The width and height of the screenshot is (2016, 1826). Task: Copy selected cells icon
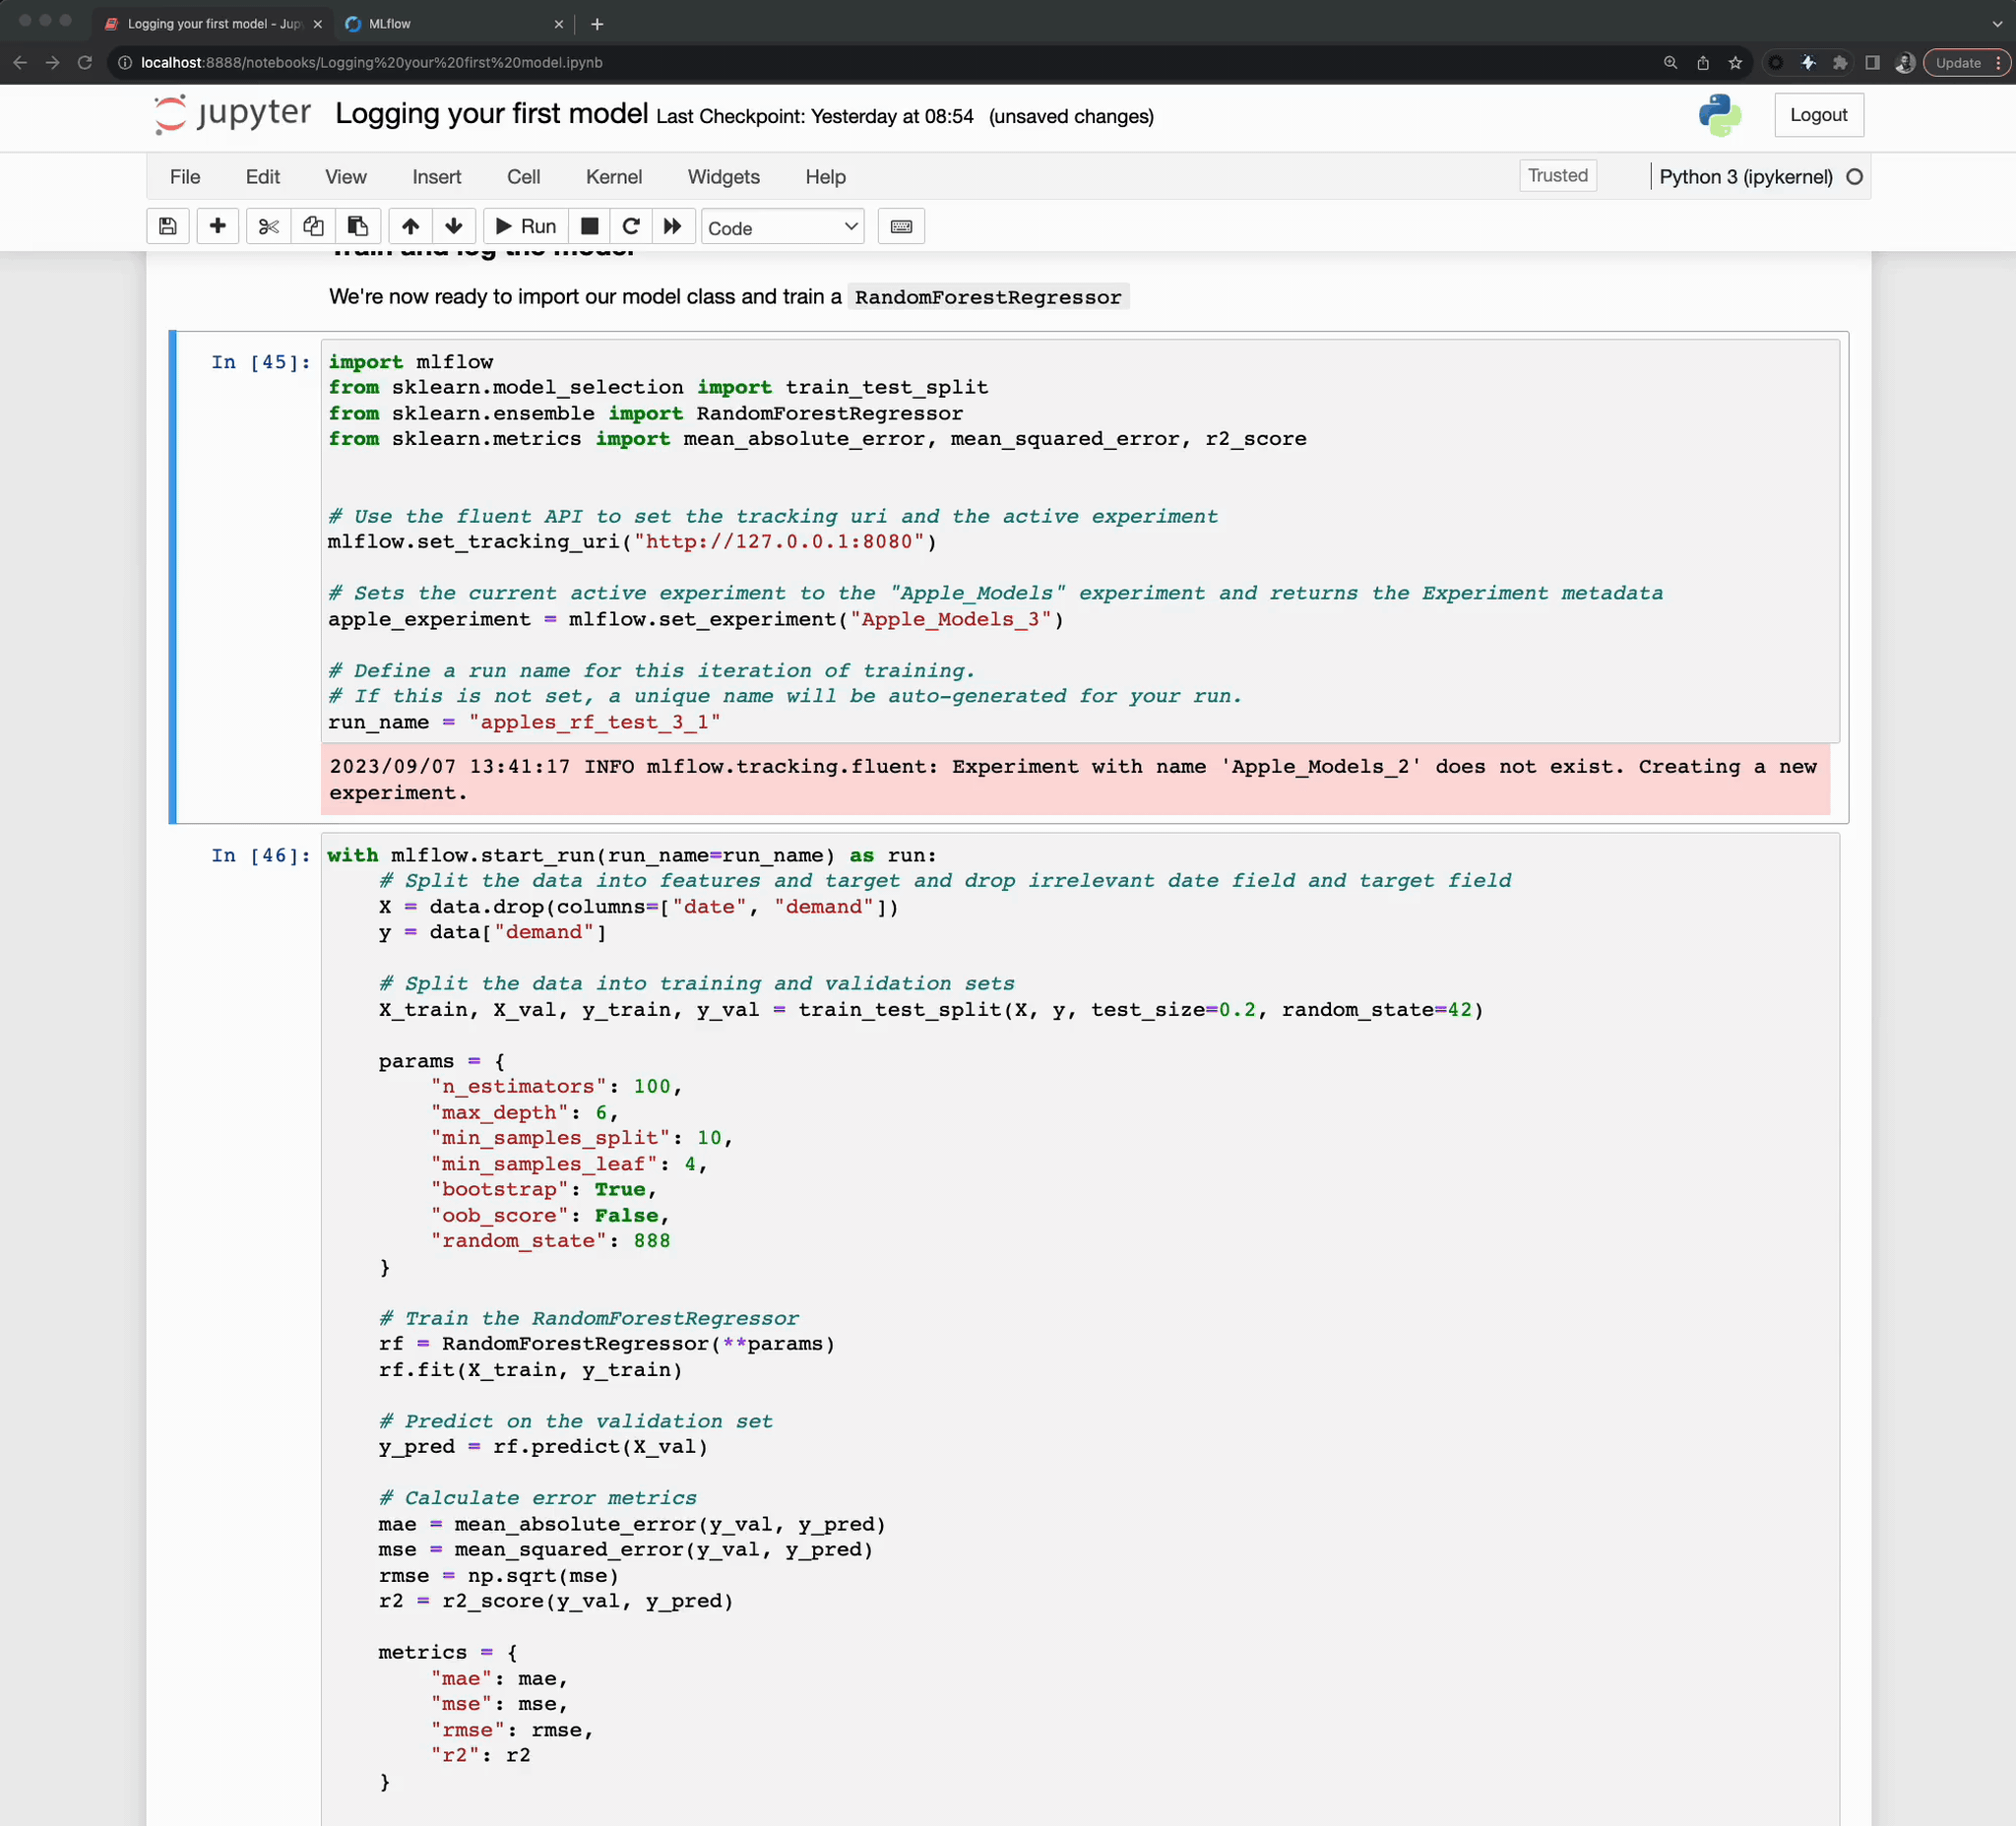click(x=313, y=227)
